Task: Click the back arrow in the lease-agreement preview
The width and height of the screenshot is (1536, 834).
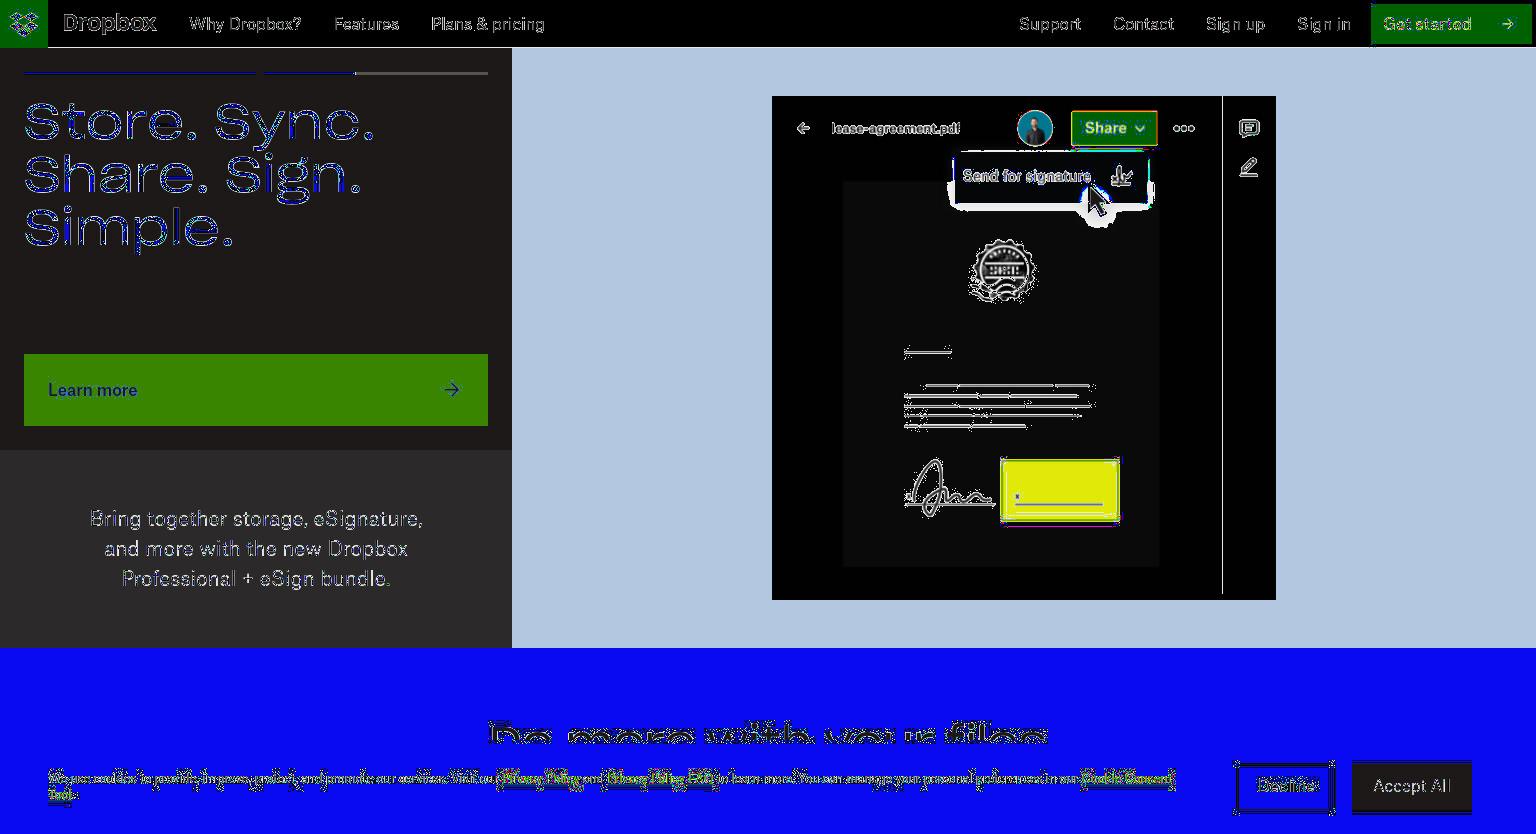Action: click(x=803, y=128)
